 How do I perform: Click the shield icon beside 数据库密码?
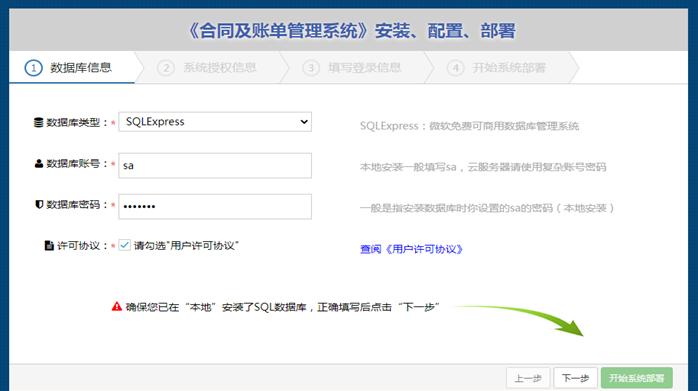coord(39,204)
